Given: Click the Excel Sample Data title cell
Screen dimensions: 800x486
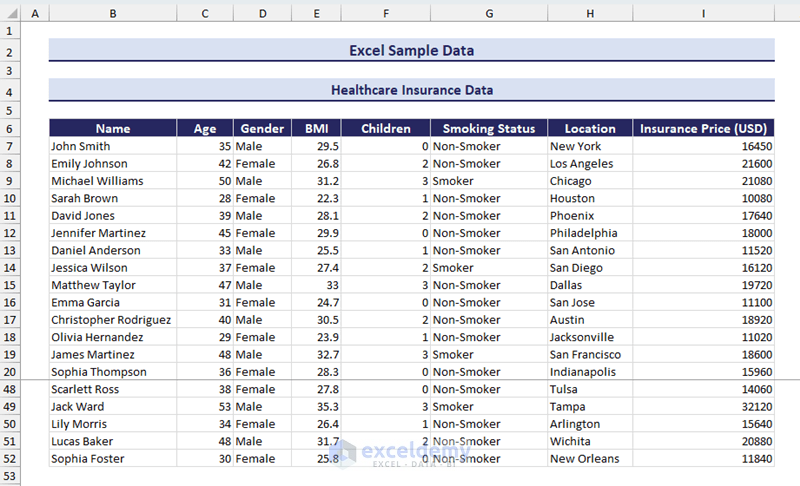Looking at the screenshot, I should (411, 50).
